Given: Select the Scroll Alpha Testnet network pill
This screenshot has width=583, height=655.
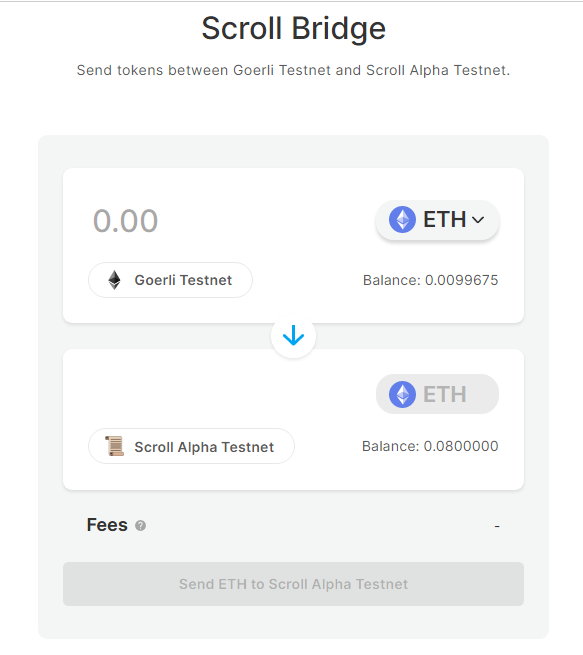Looking at the screenshot, I should [191, 446].
